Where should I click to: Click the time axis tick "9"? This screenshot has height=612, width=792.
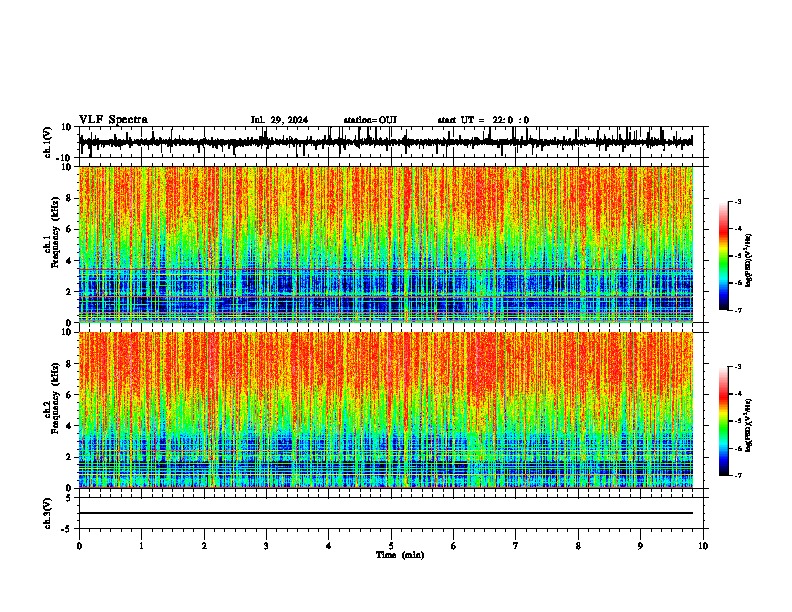click(640, 546)
